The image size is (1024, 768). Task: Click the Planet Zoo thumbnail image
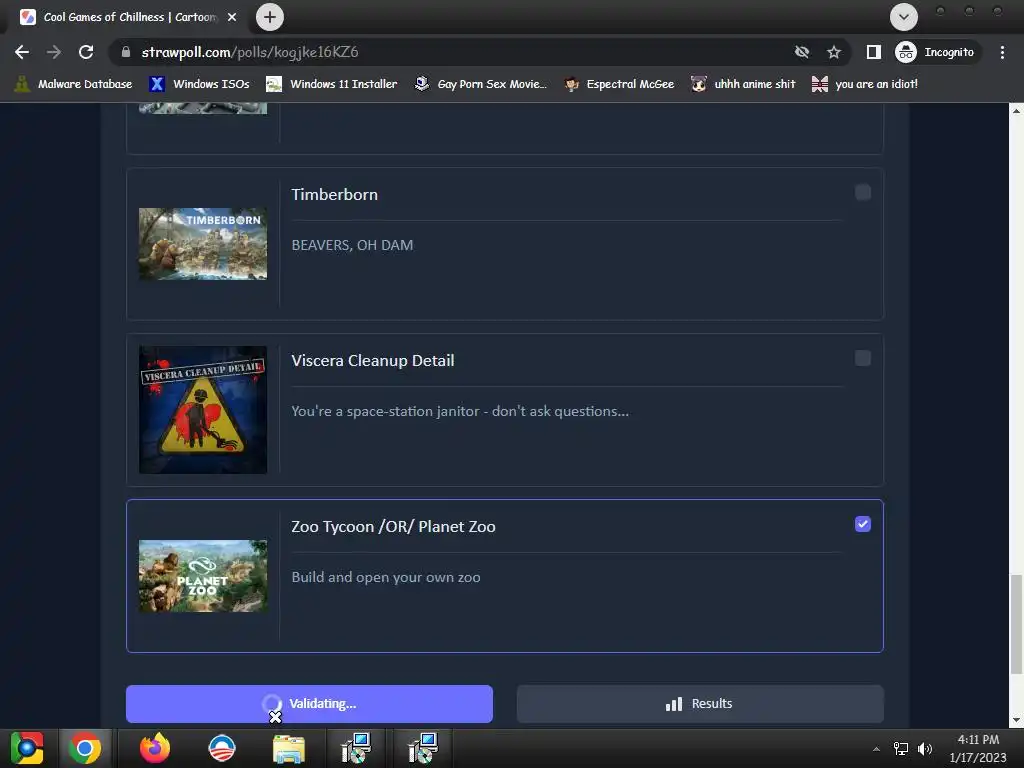(203, 576)
